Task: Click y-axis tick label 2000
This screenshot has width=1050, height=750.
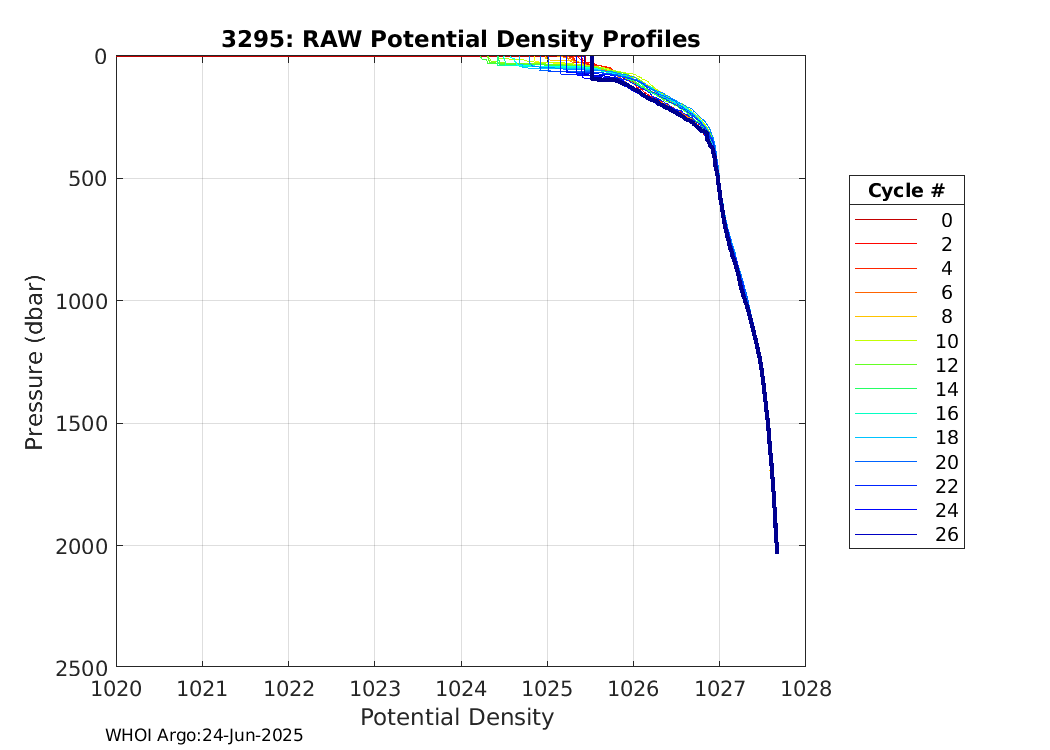Action: point(81,546)
